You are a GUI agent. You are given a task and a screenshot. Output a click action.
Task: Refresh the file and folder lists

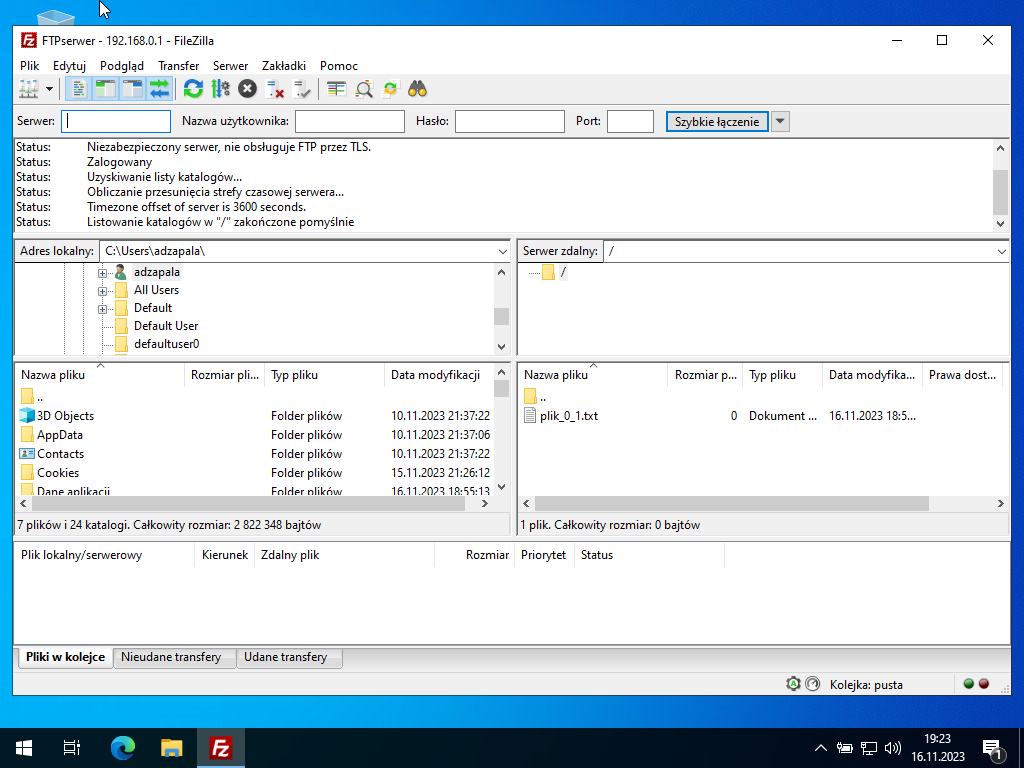[193, 89]
